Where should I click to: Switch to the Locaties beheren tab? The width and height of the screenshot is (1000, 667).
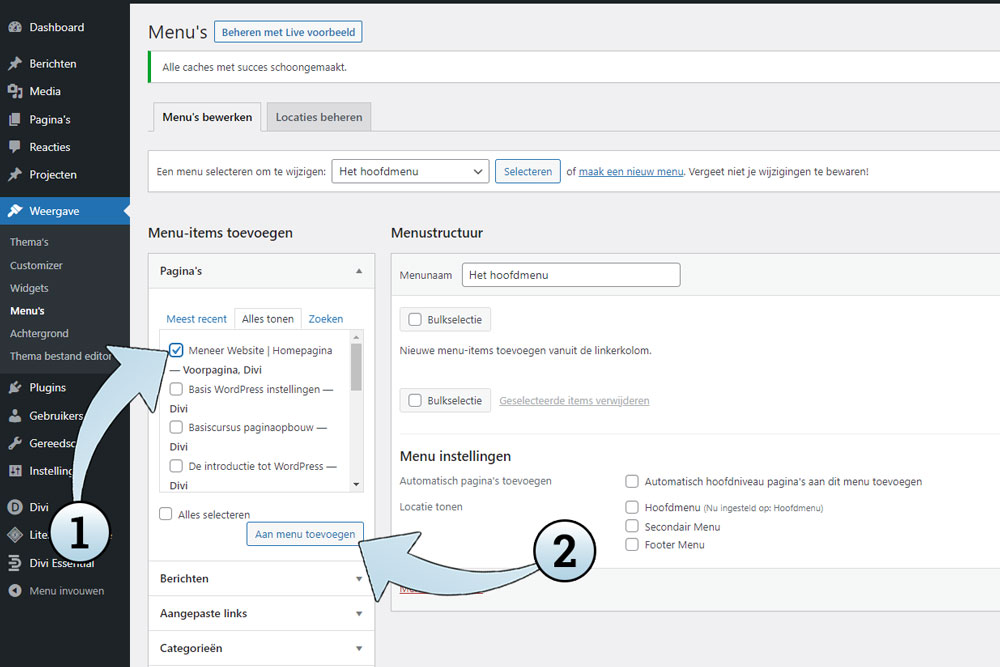tap(319, 117)
